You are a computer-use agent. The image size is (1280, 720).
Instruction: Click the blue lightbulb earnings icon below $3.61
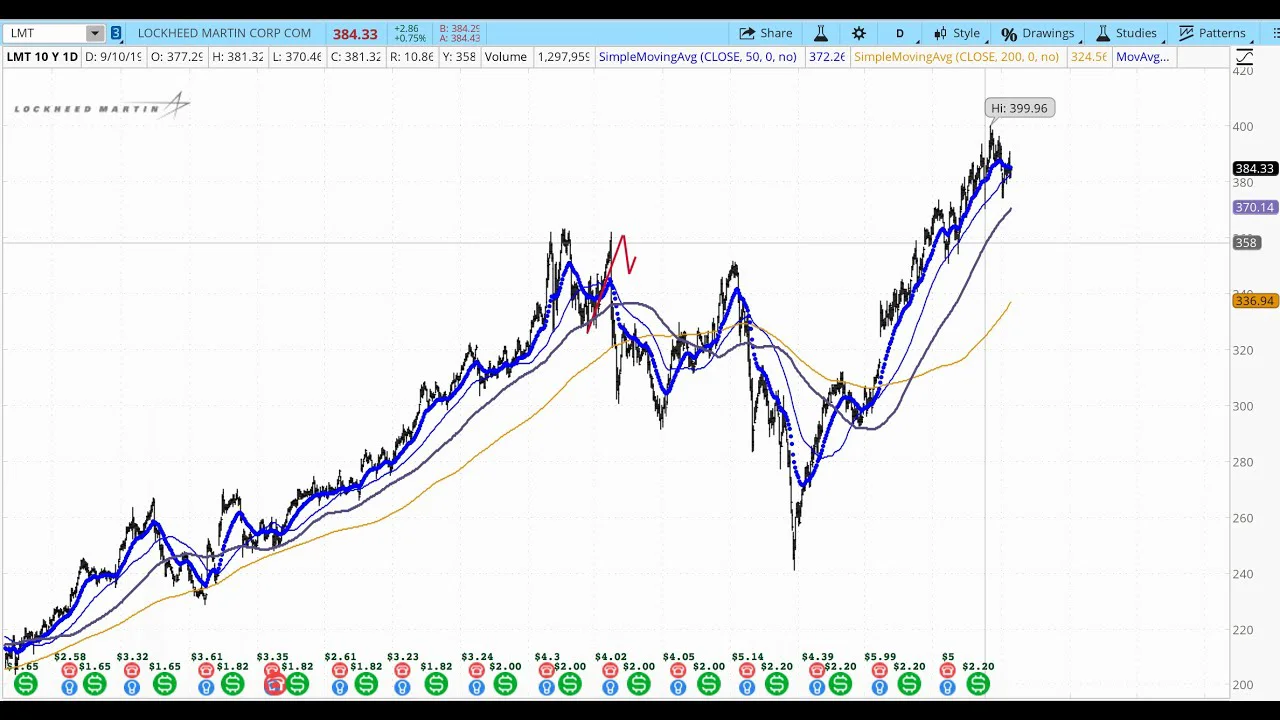click(206, 687)
